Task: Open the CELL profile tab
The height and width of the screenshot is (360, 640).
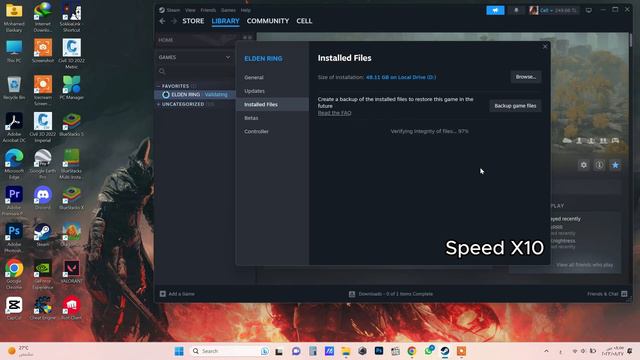Action: tap(304, 21)
